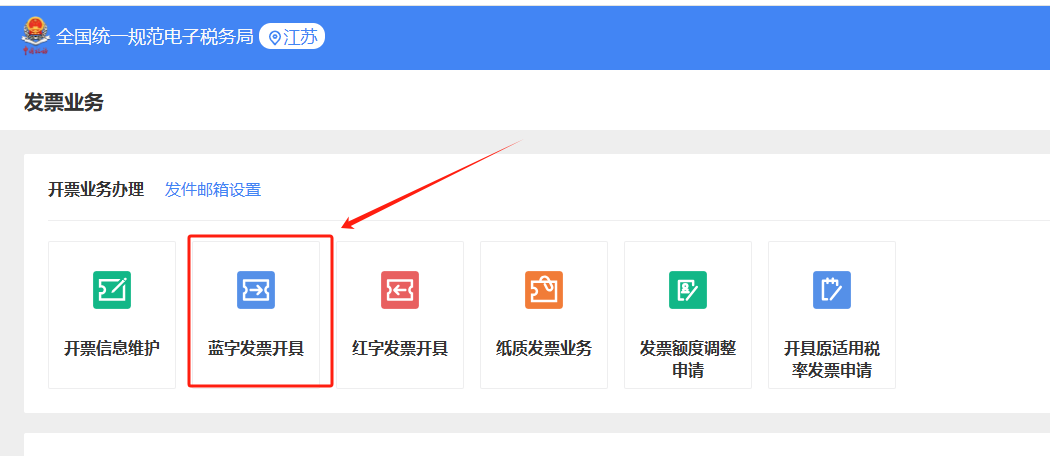Click the 发票业务 page heading
This screenshot has width=1050, height=456.
click(x=64, y=102)
